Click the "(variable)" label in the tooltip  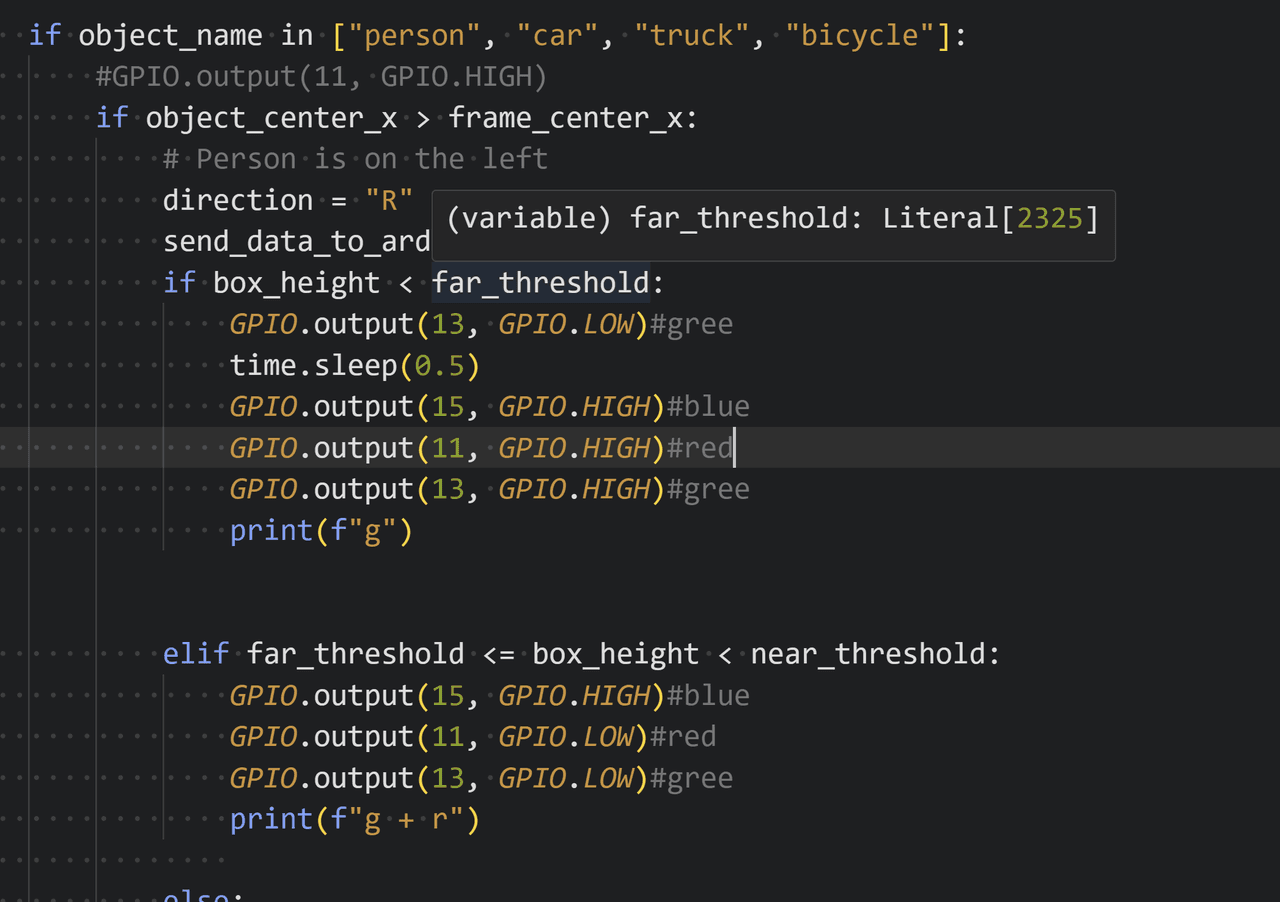point(529,219)
